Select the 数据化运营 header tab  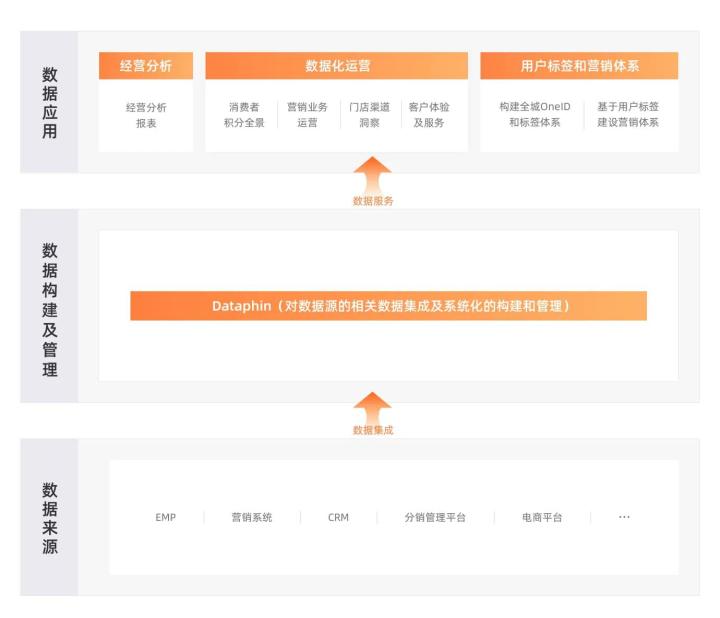tap(337, 66)
